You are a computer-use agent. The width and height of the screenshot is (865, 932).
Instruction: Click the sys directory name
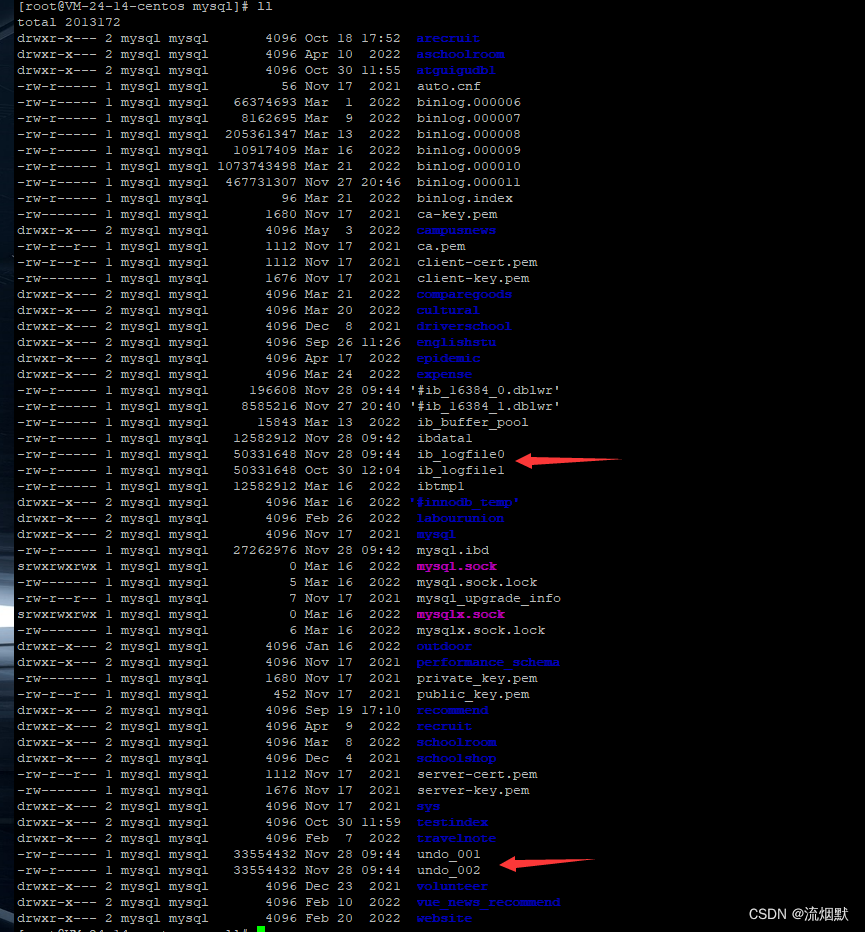coord(428,807)
